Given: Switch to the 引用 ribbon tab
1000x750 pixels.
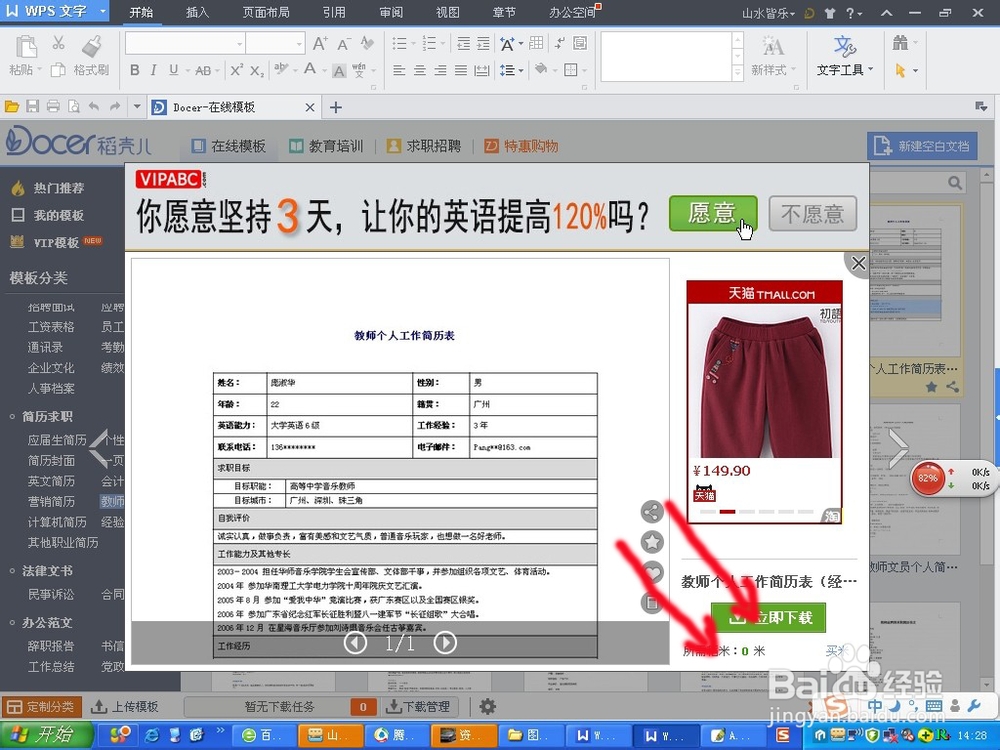Looking at the screenshot, I should (334, 12).
